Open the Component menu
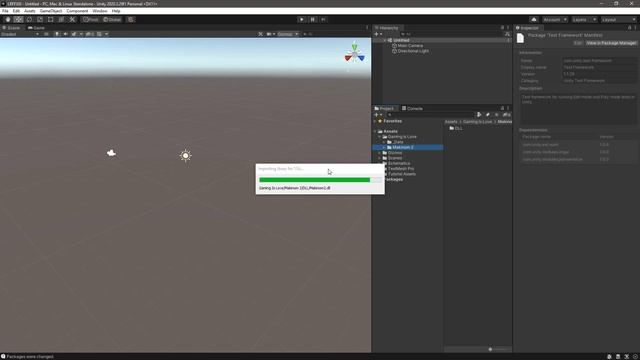Viewport: 640px width, 360px height. click(77, 11)
